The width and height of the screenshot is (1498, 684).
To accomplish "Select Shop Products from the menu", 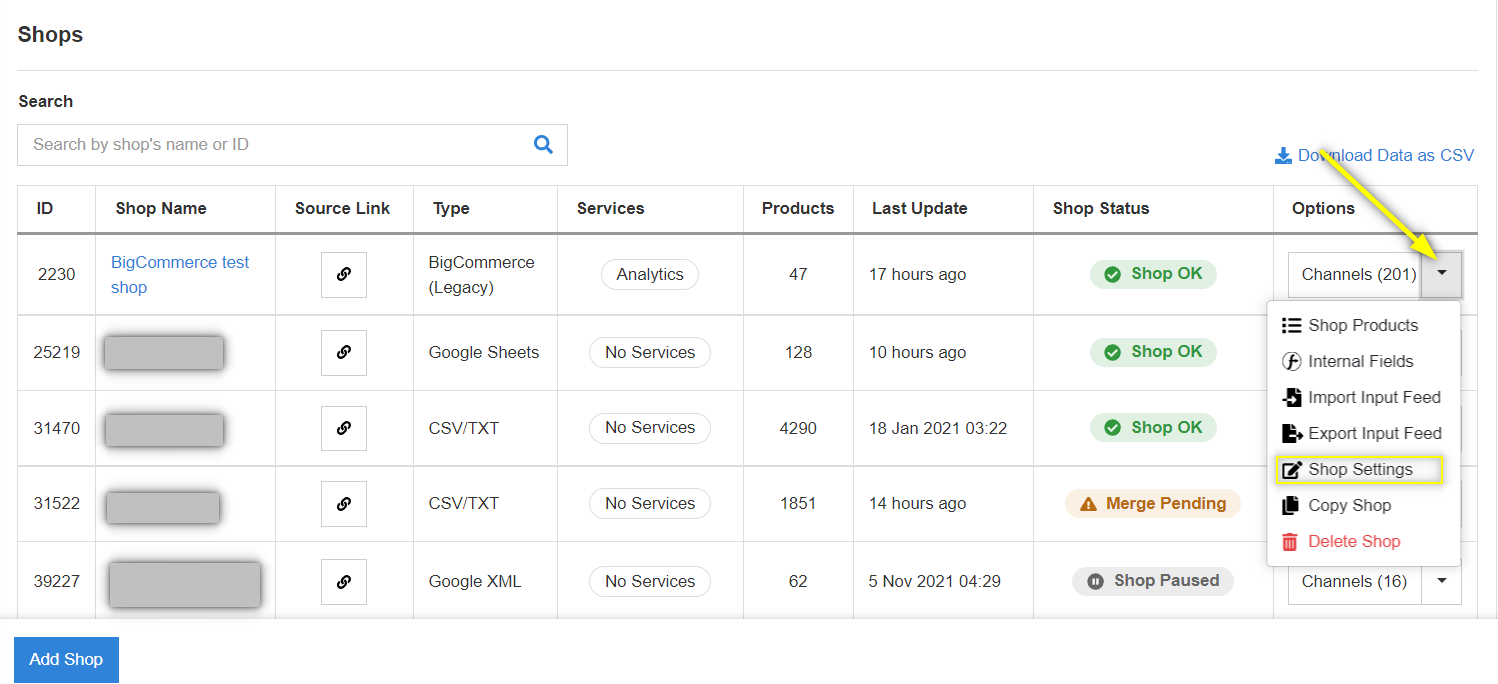I will [x=1362, y=325].
